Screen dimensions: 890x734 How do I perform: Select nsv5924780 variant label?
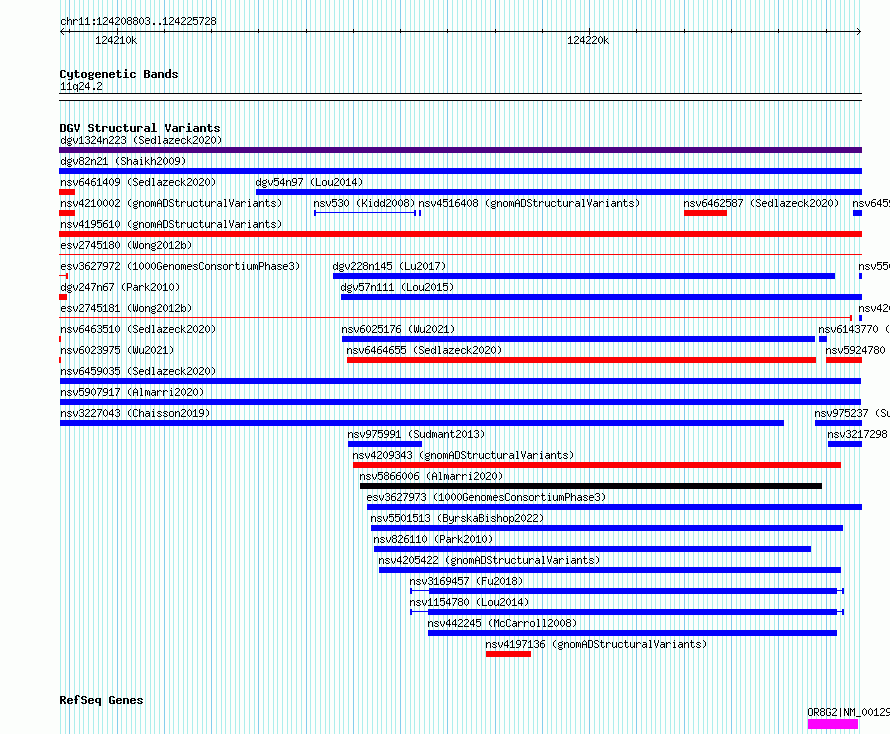[x=855, y=350]
